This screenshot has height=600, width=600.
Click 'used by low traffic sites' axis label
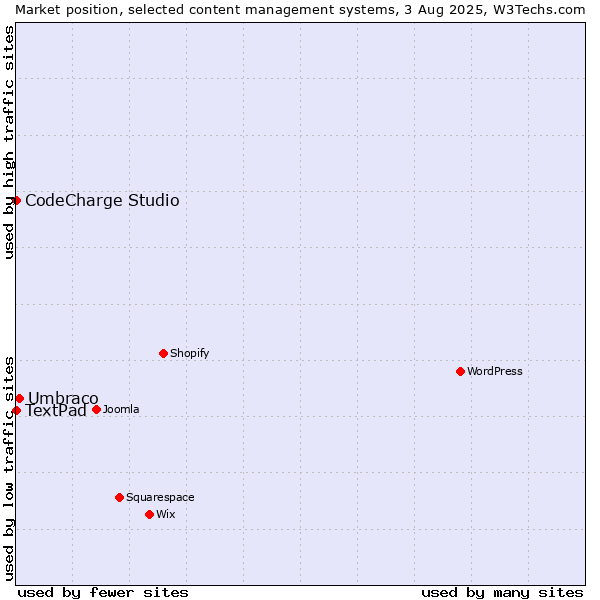coord(8,469)
